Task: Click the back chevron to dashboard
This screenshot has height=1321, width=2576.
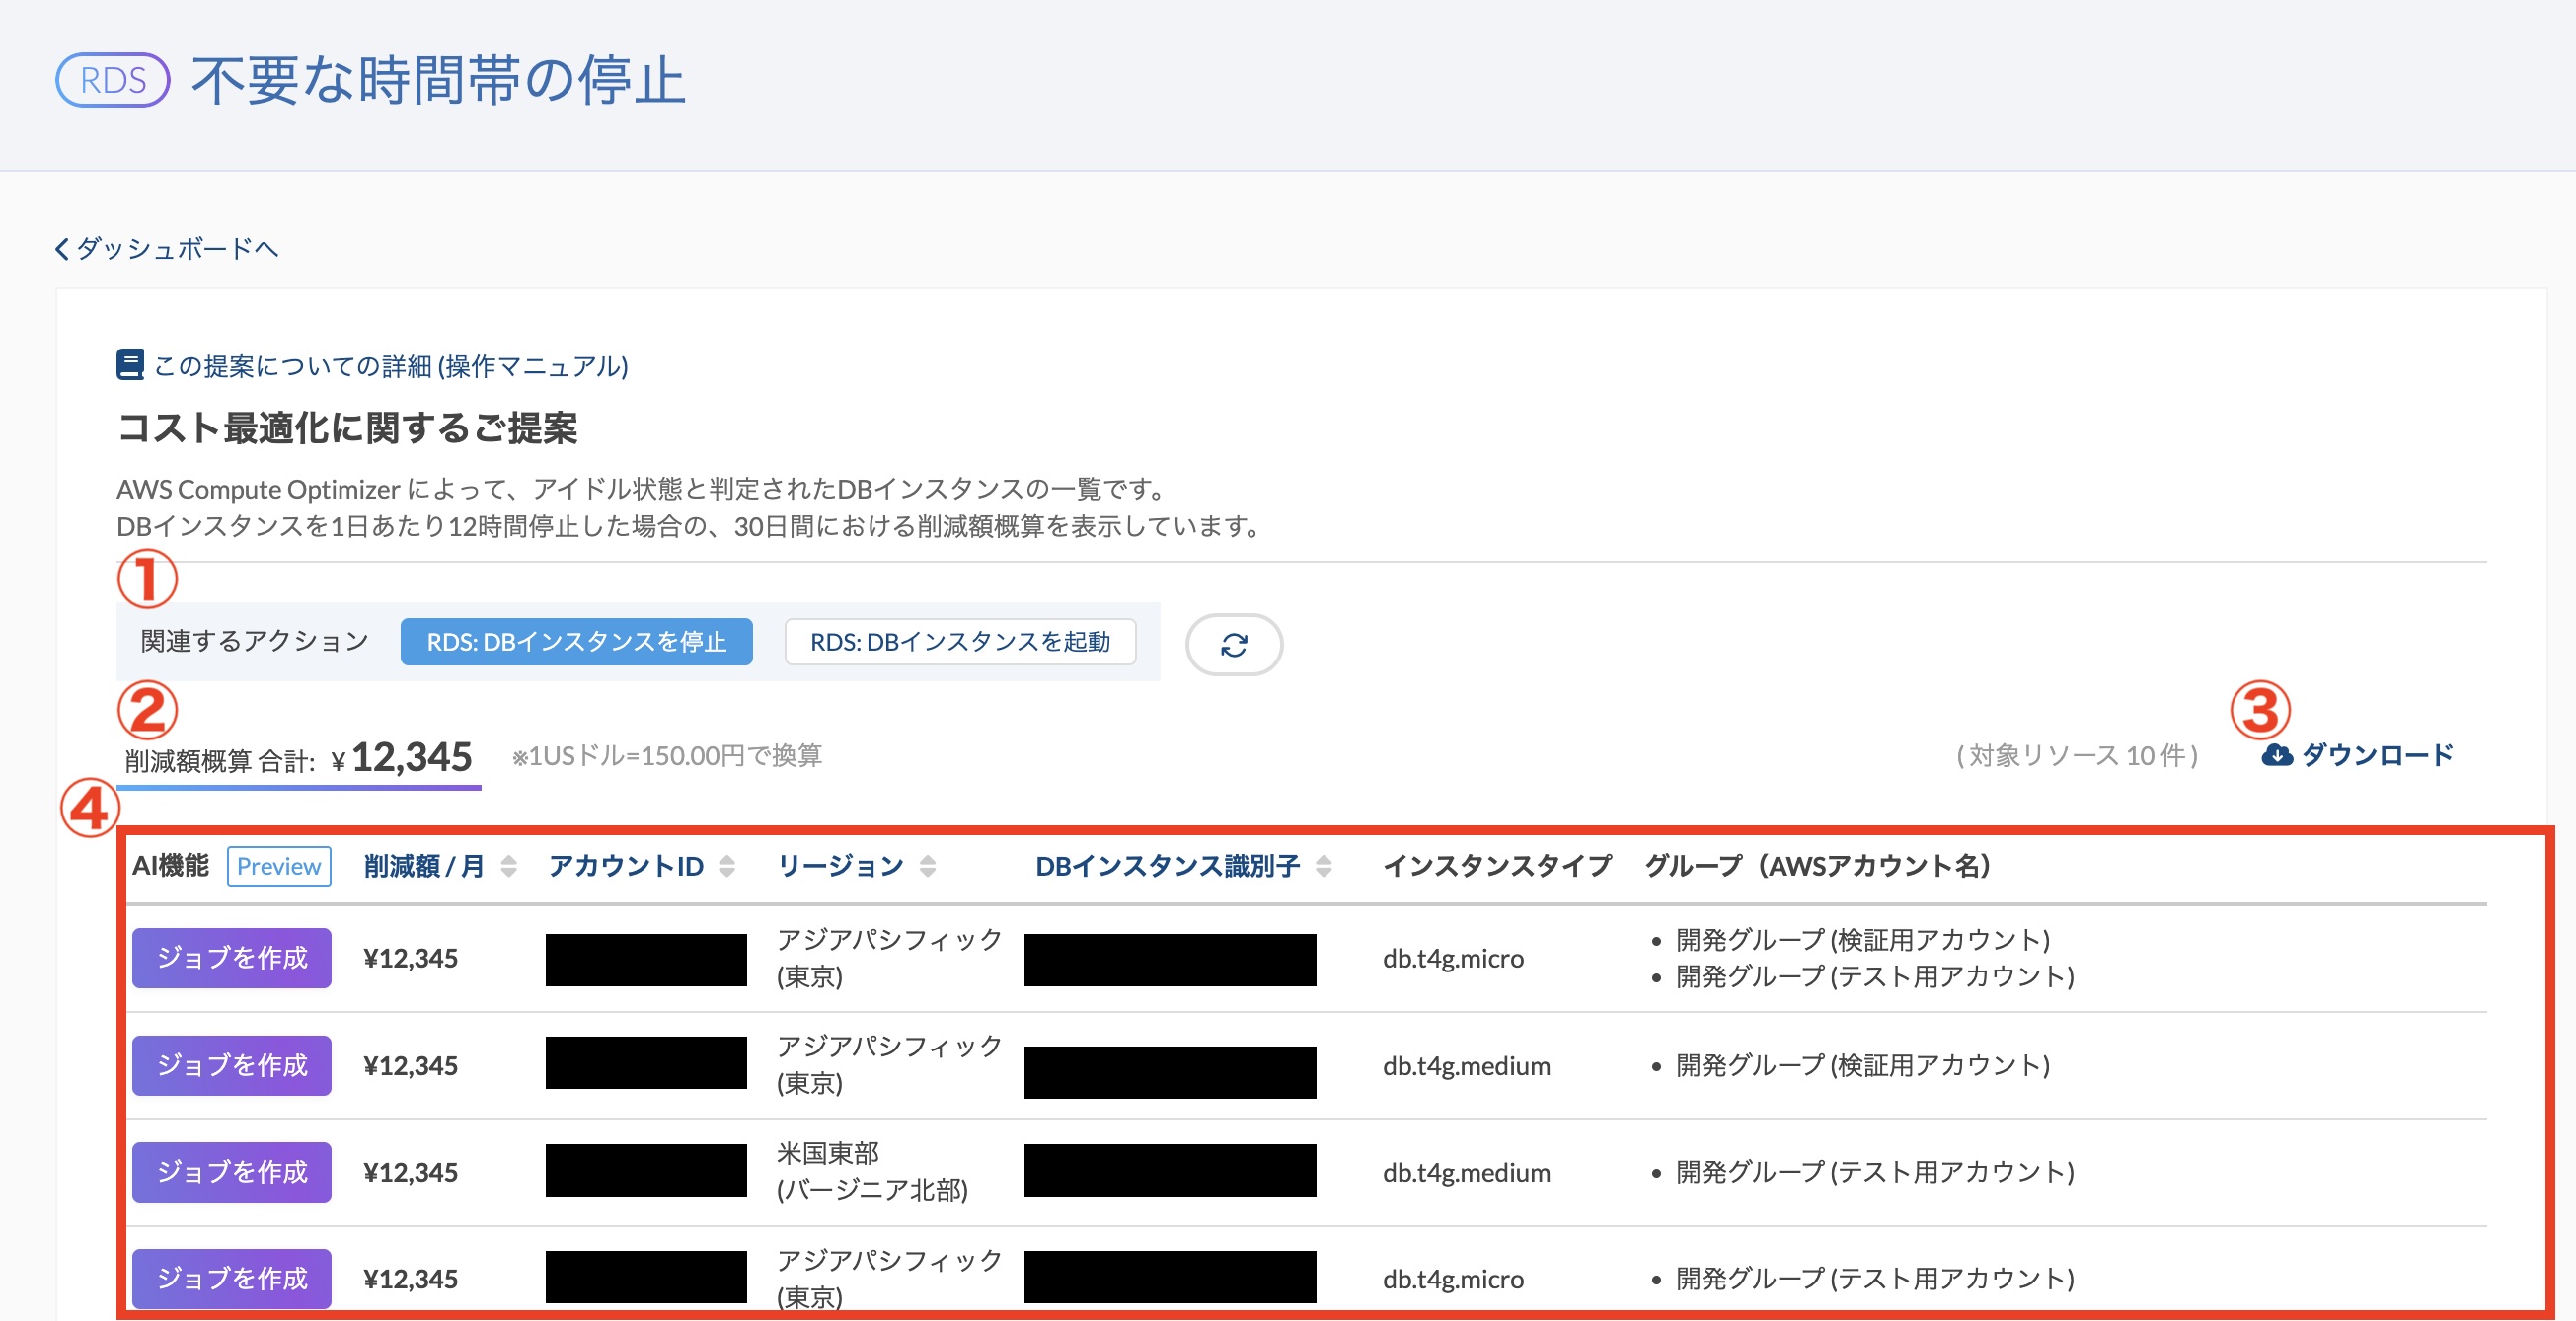Action: click(62, 248)
